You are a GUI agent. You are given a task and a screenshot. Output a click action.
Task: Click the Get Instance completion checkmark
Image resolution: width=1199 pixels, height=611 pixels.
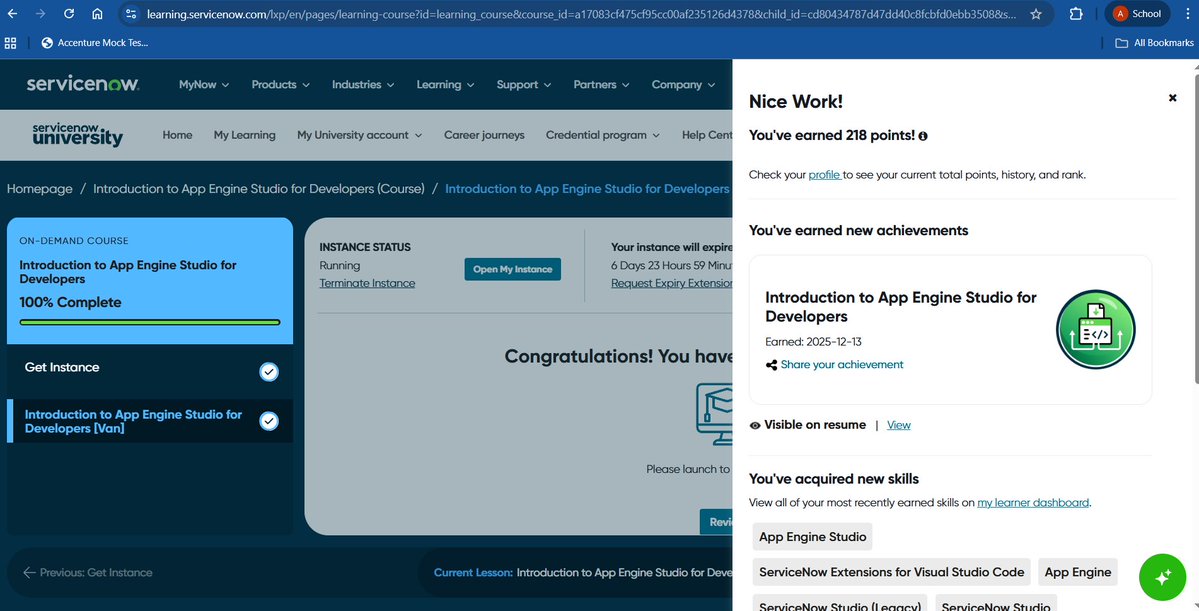click(268, 372)
